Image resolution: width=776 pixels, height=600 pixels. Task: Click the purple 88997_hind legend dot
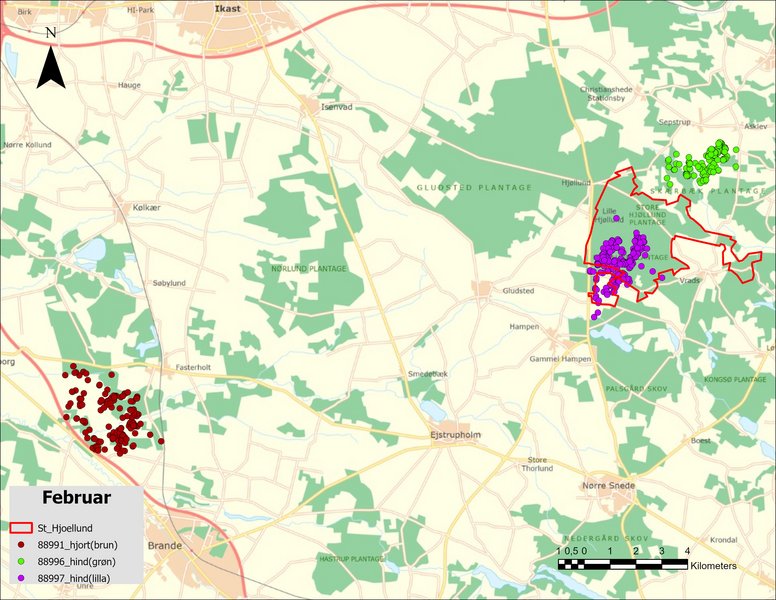(x=21, y=579)
